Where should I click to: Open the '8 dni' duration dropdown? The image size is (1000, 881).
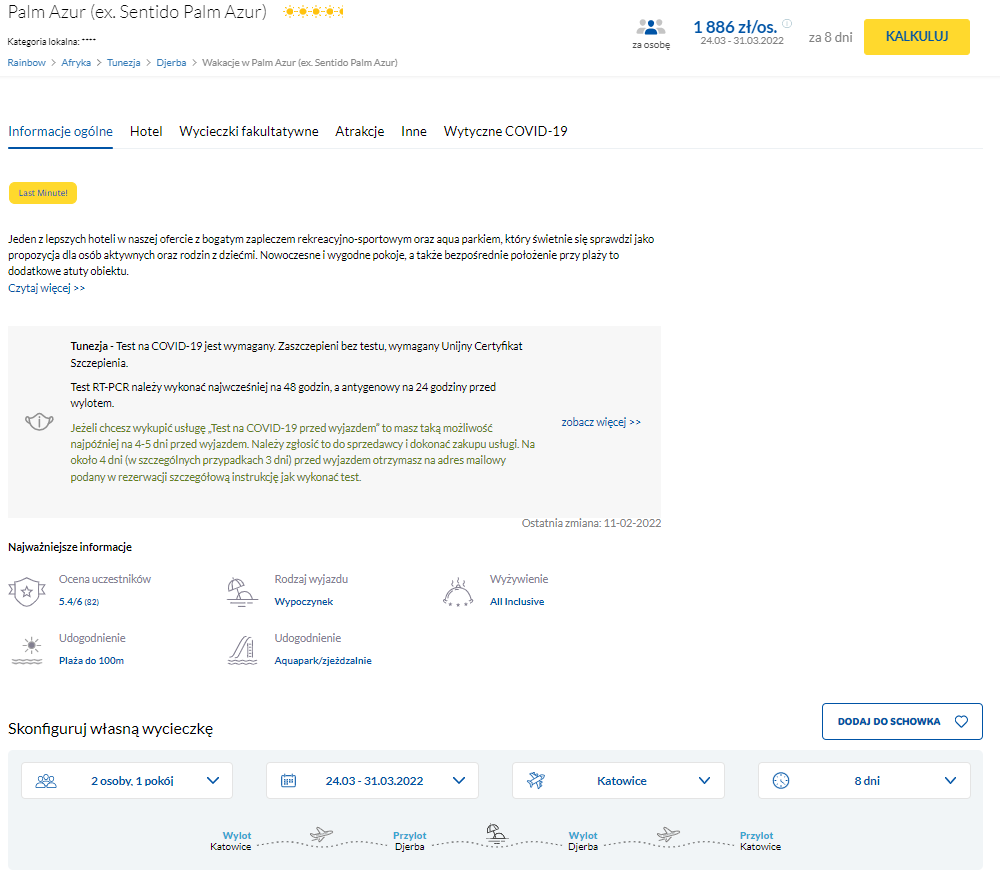[x=864, y=781]
